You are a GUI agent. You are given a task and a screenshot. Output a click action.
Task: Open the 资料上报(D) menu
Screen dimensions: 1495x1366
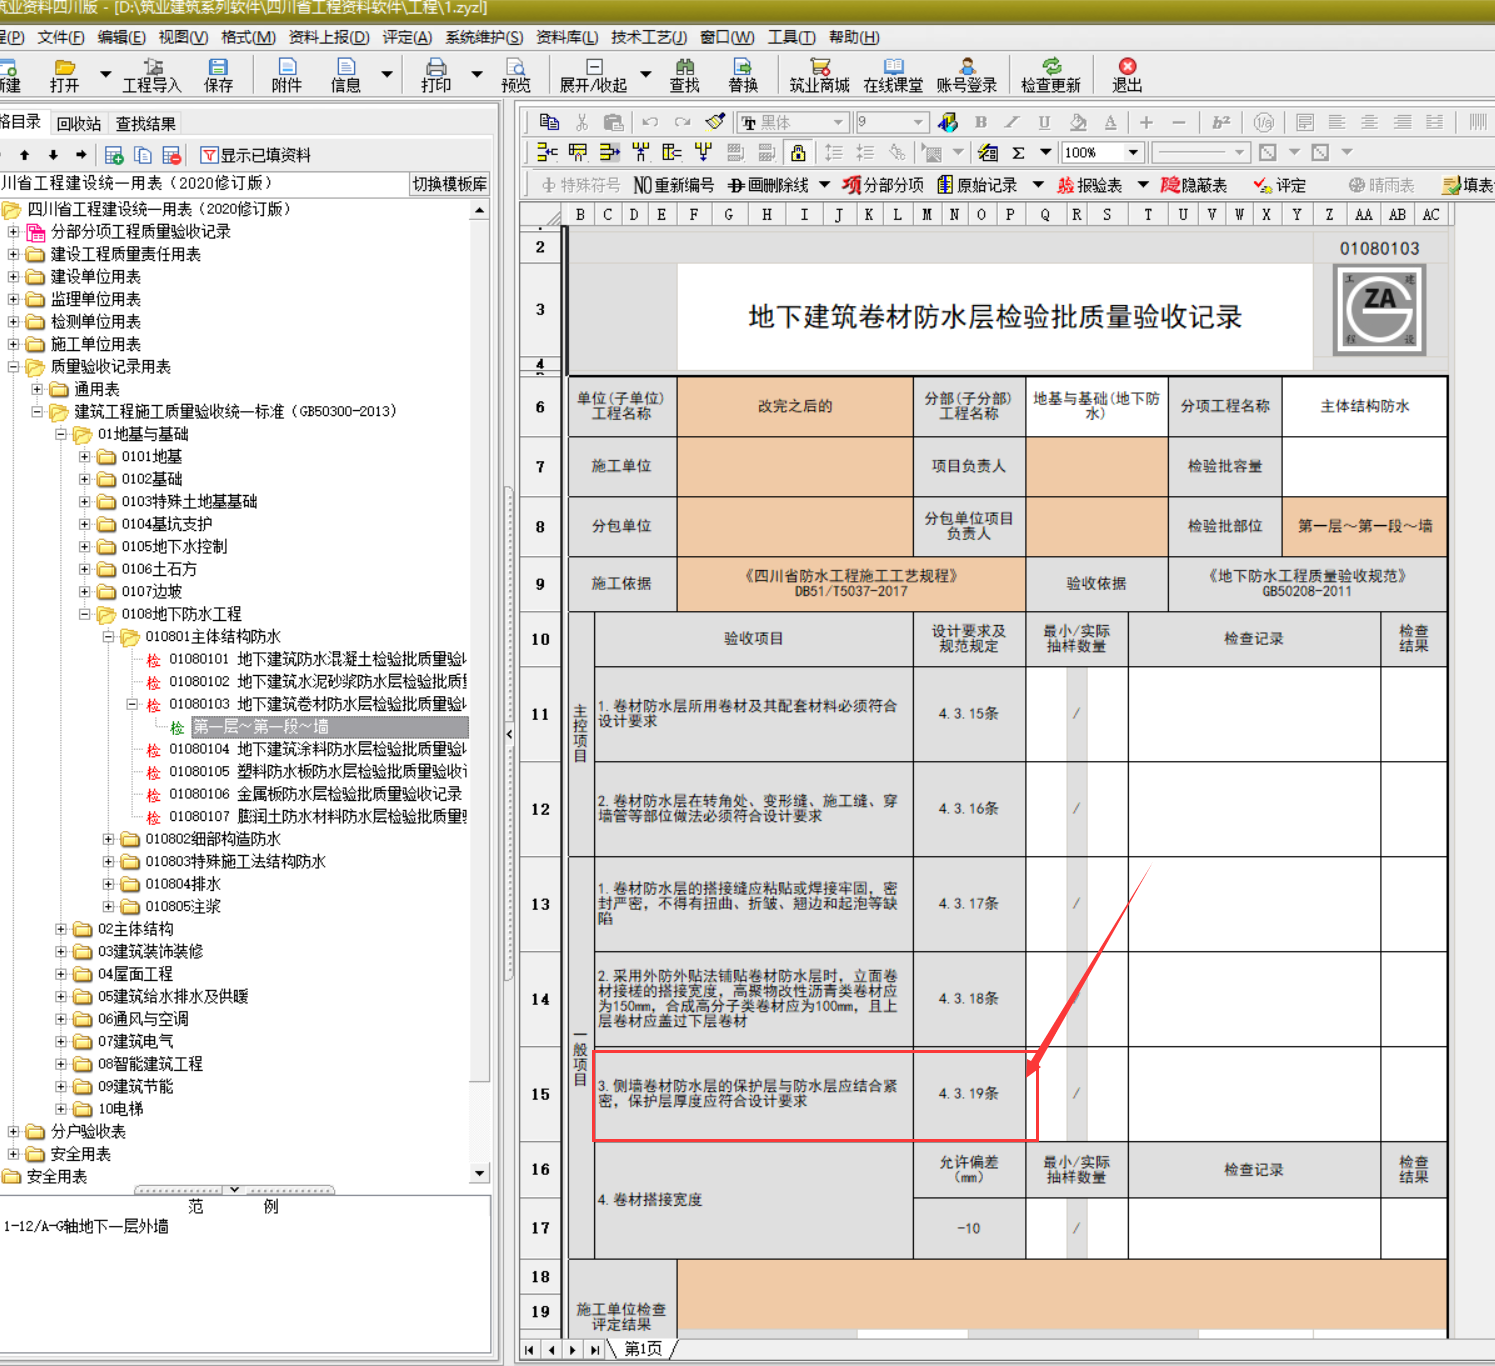coord(329,37)
